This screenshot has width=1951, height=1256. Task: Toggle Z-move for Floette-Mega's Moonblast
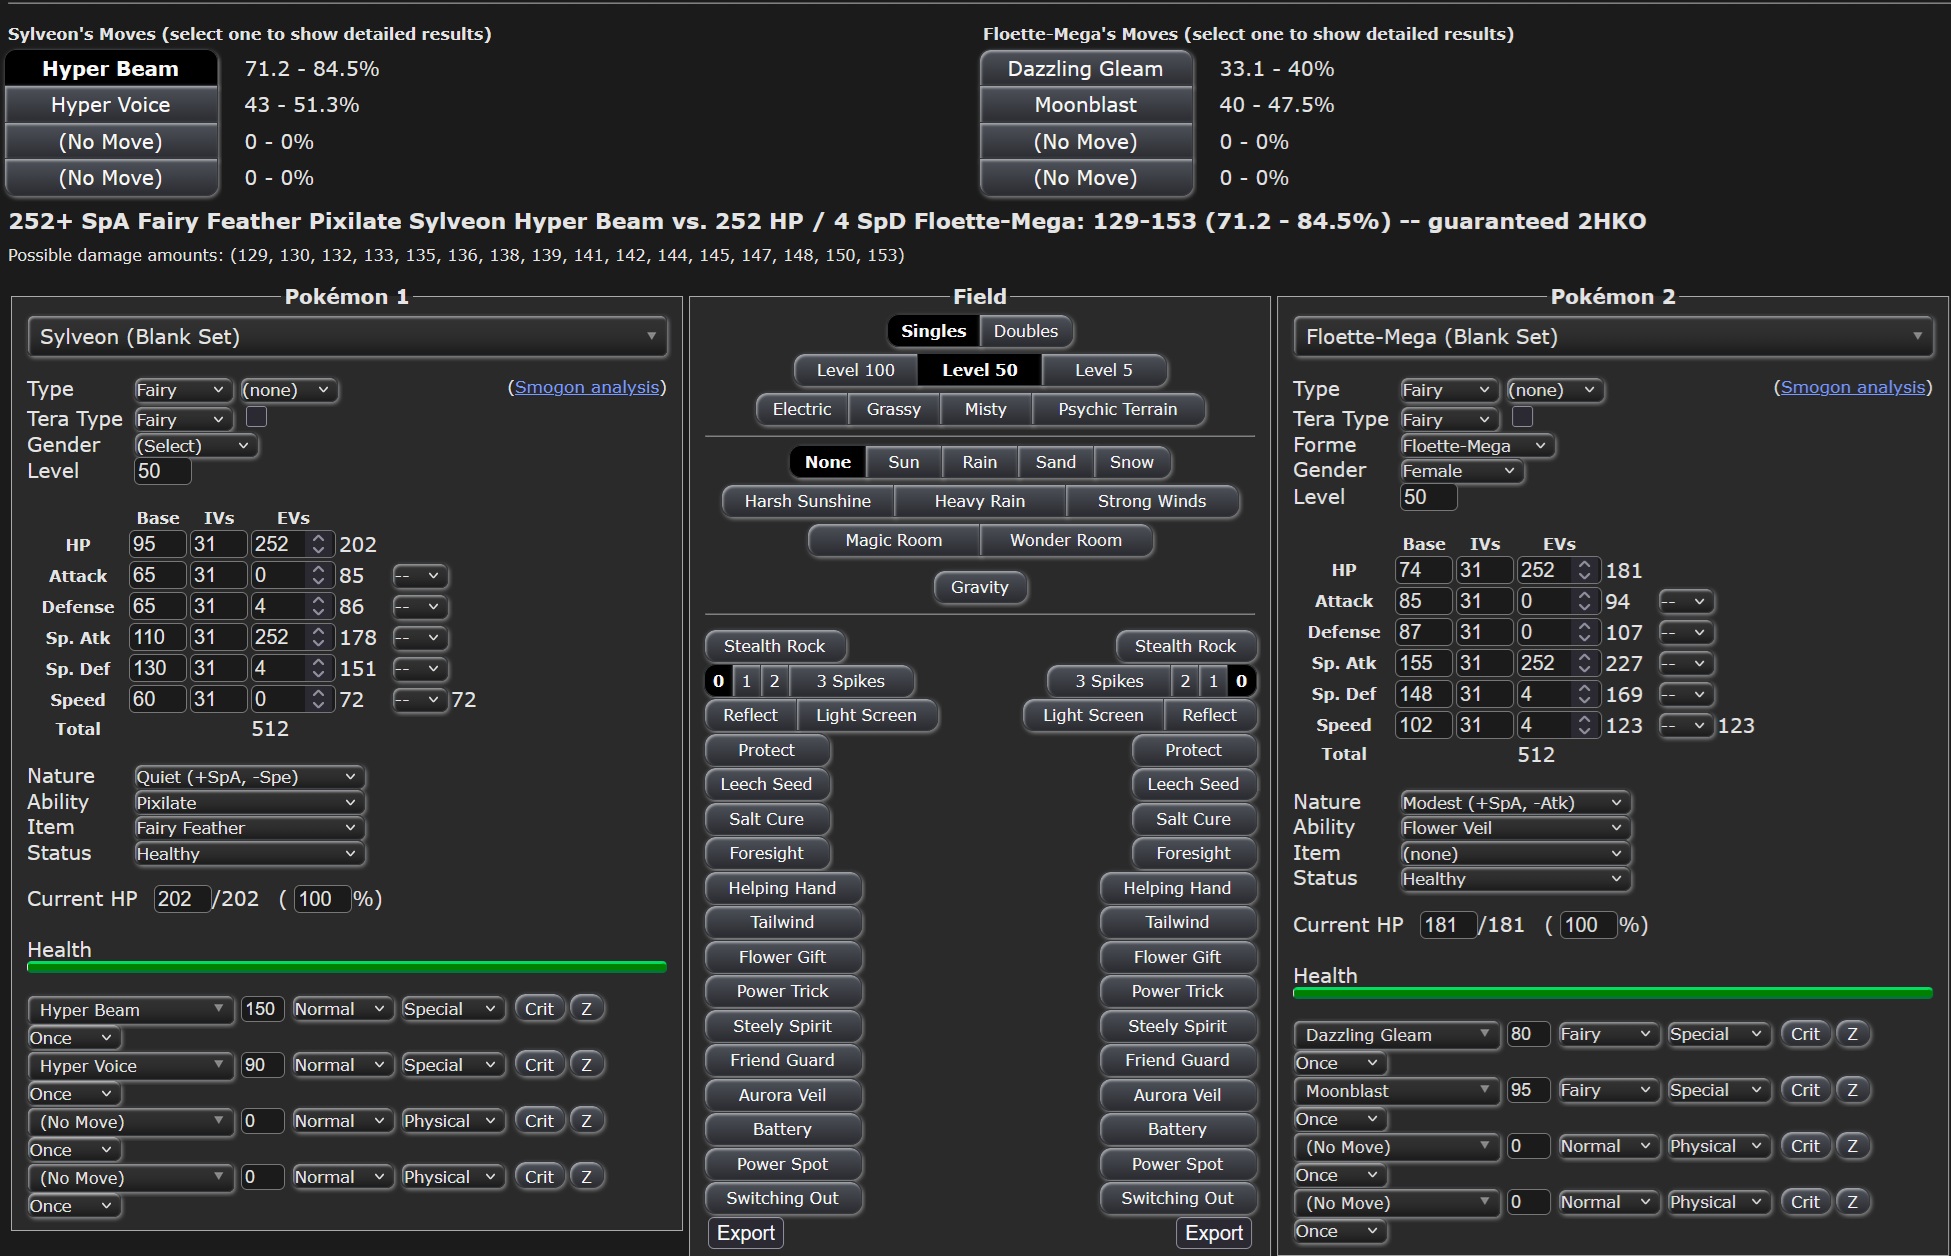pyautogui.click(x=1852, y=1090)
